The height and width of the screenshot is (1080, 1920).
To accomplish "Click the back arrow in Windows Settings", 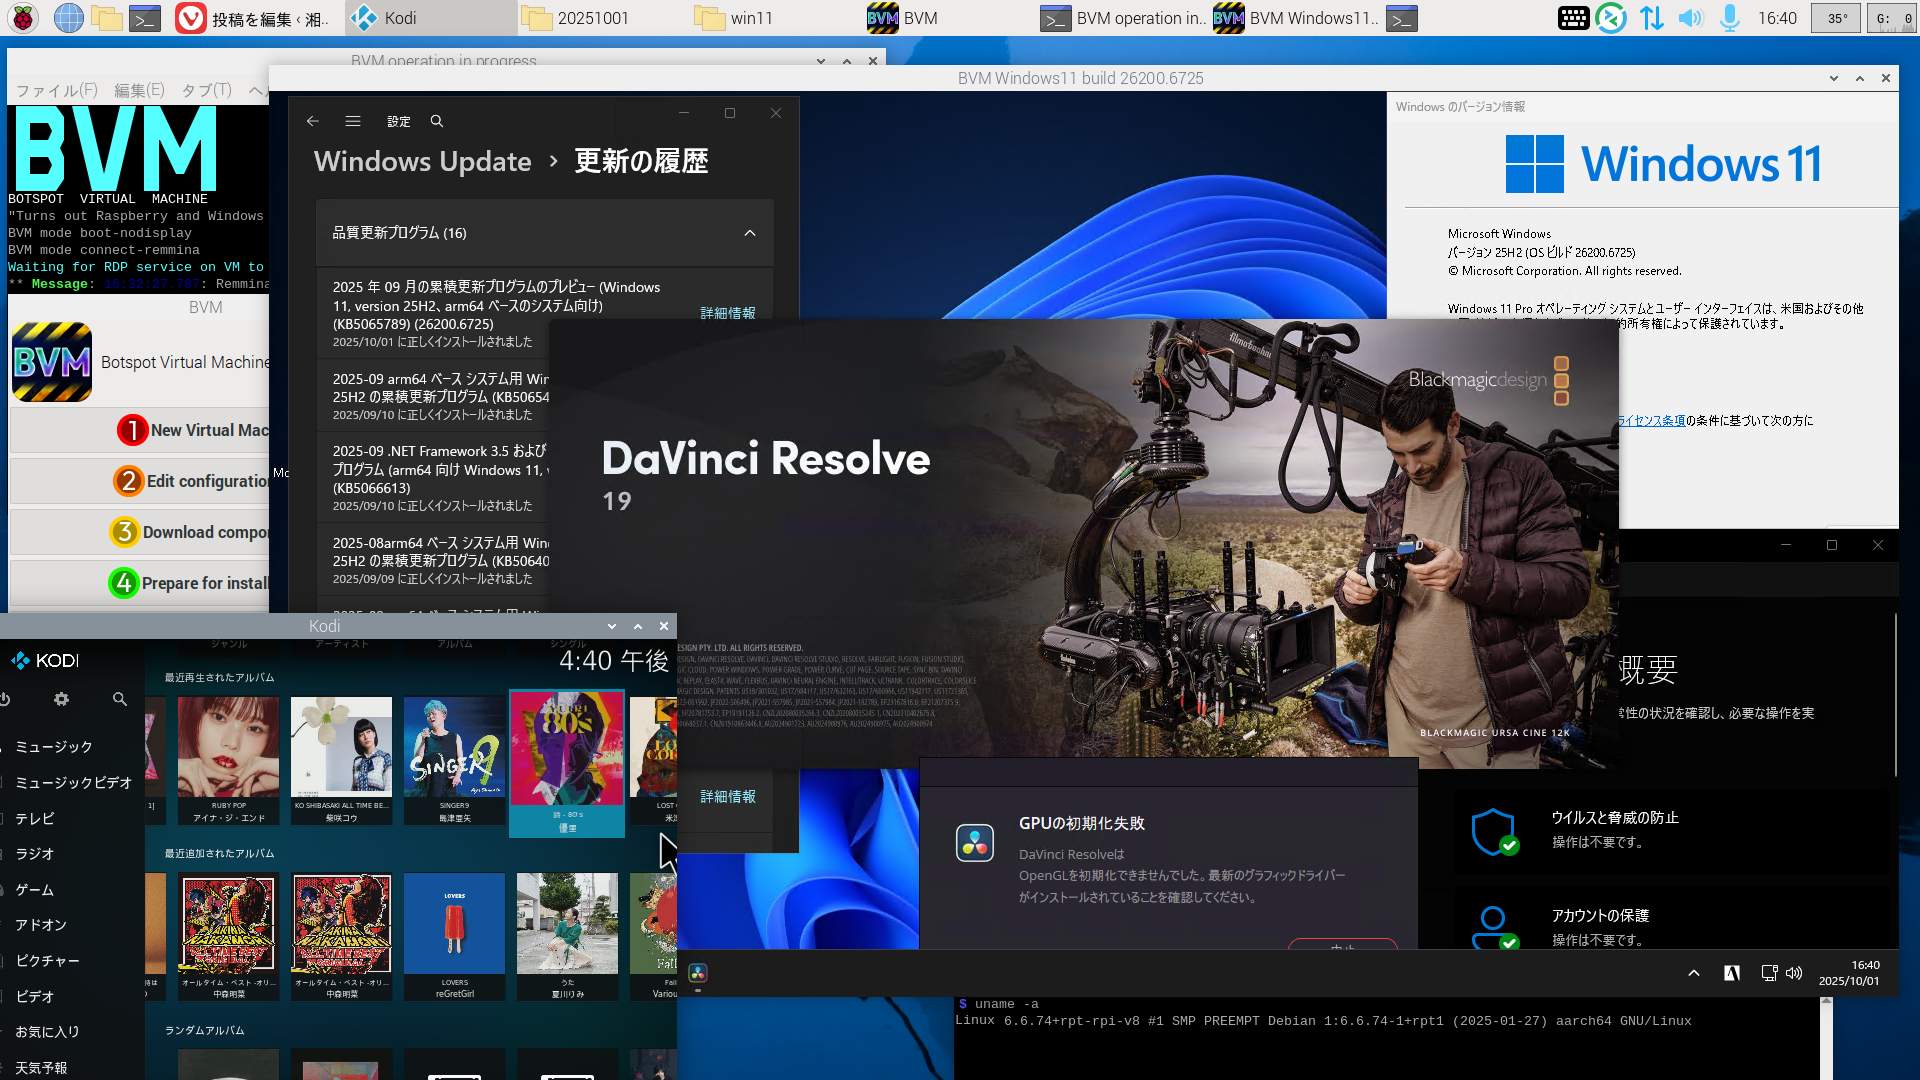I will point(313,121).
